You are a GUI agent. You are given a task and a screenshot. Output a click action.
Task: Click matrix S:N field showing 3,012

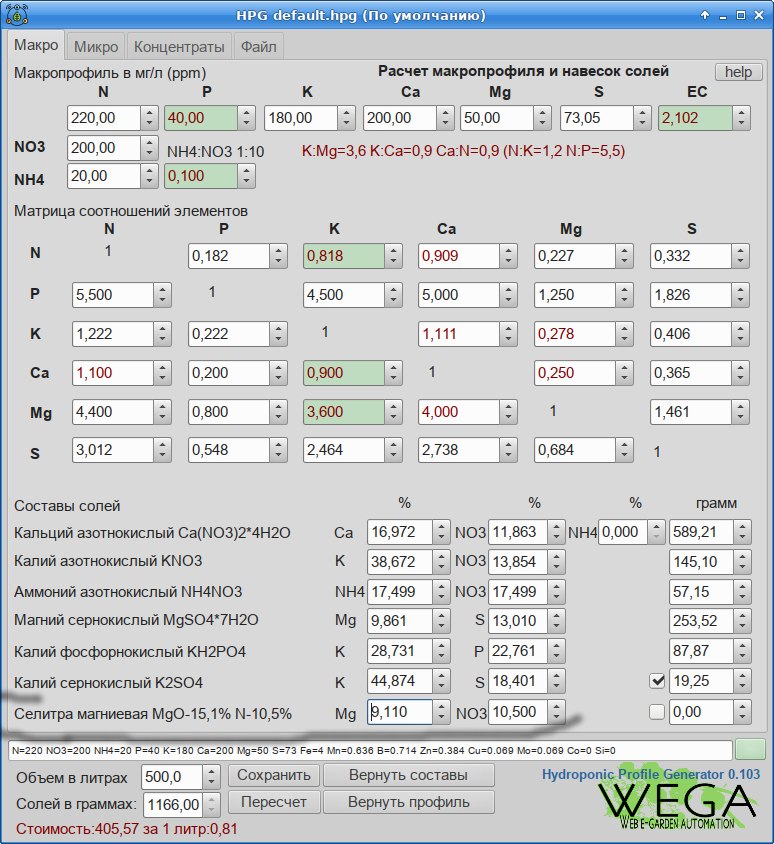click(x=113, y=450)
